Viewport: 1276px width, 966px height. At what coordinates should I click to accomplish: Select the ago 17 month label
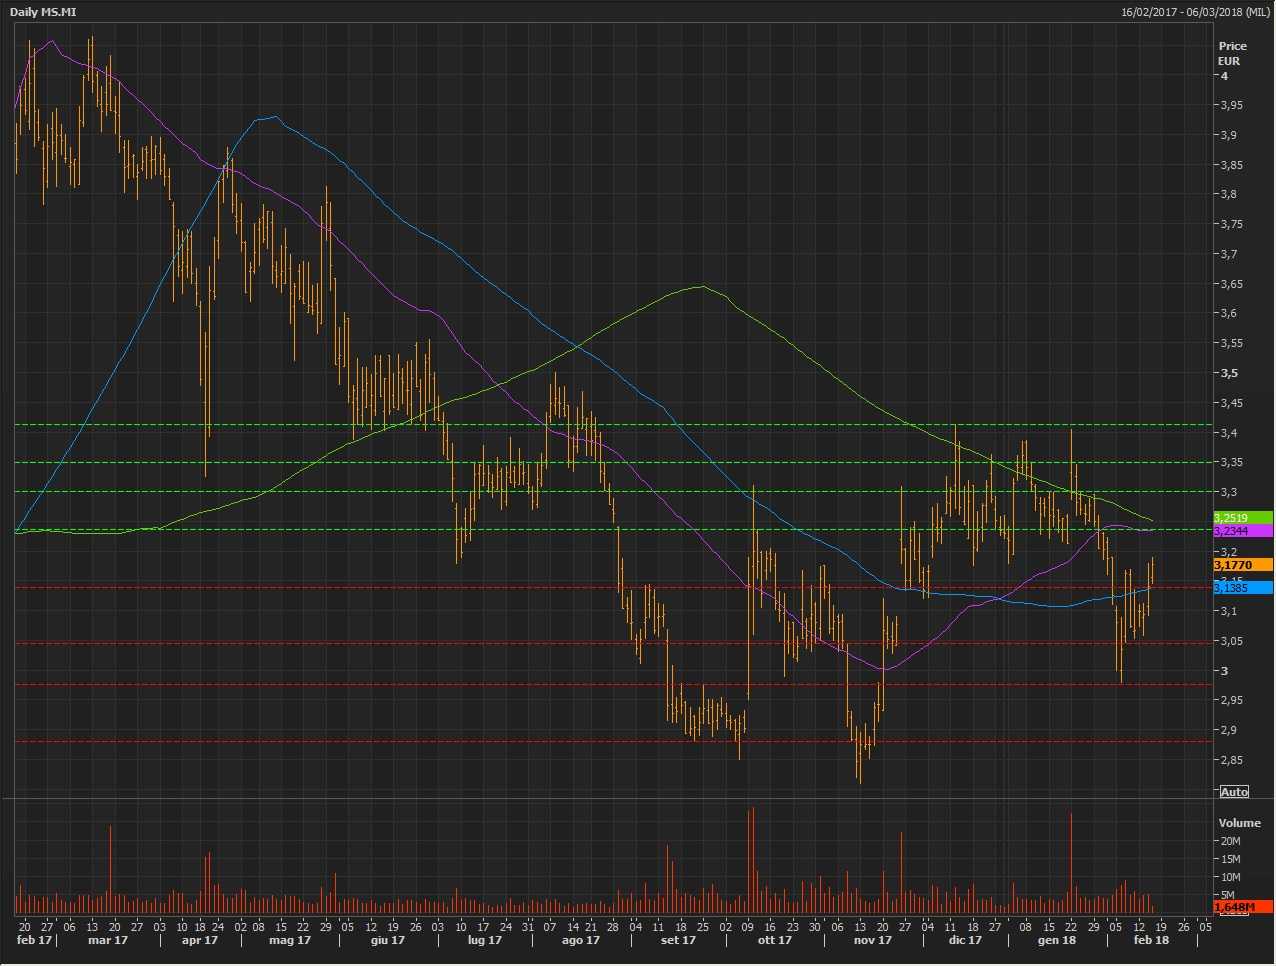pos(581,940)
